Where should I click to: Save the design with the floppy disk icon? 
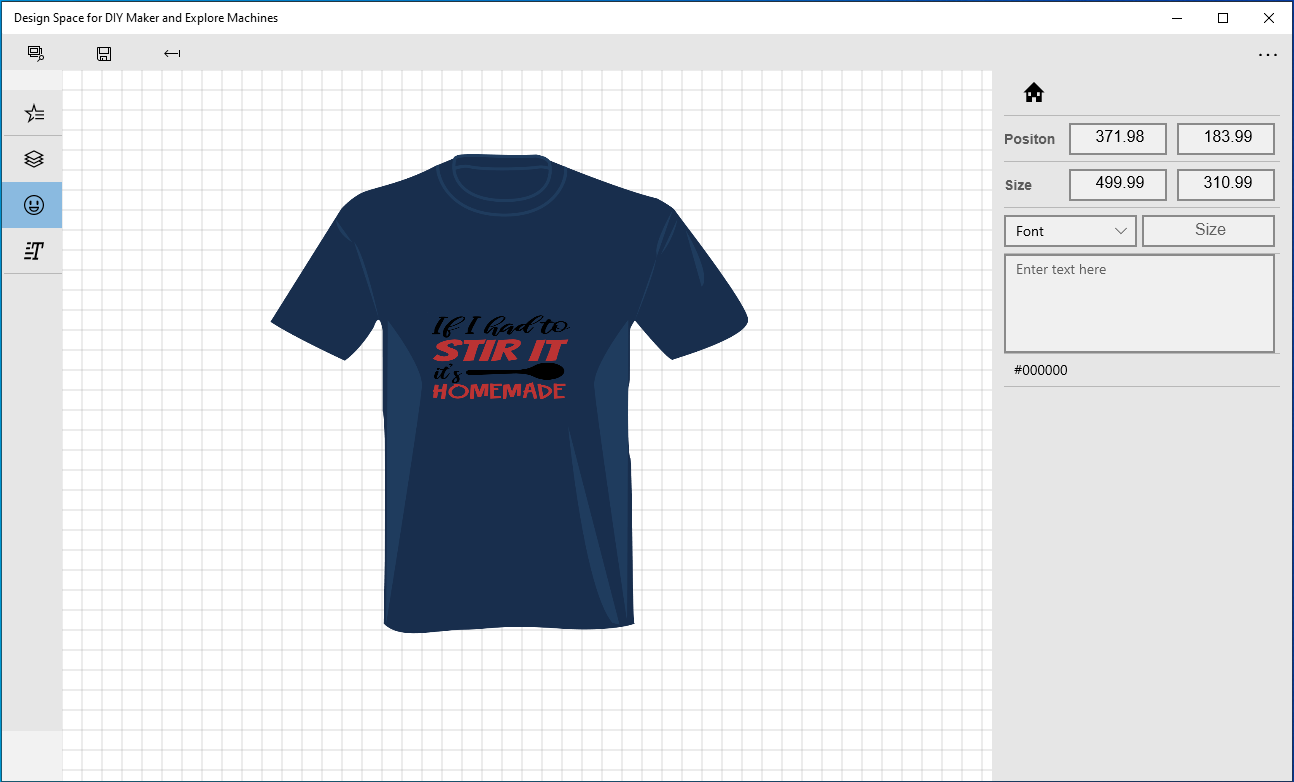[x=104, y=53]
